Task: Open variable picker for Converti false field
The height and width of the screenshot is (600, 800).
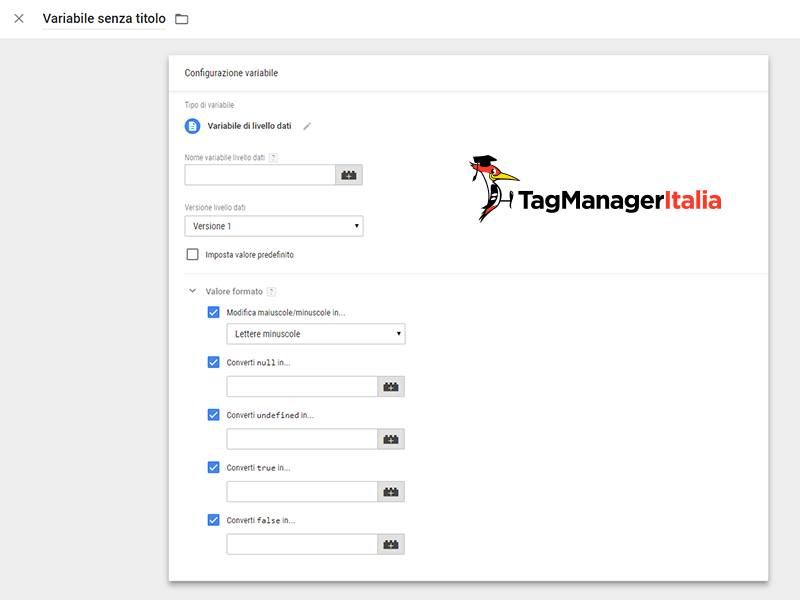Action: [x=391, y=544]
